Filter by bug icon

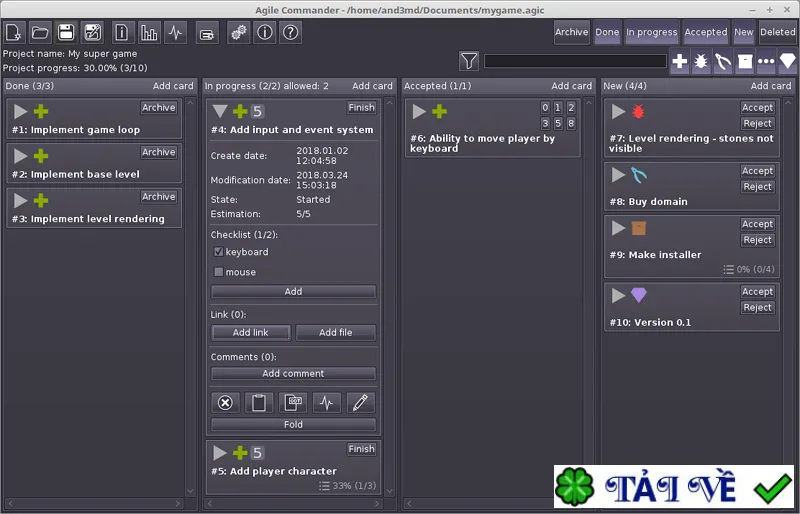(701, 61)
